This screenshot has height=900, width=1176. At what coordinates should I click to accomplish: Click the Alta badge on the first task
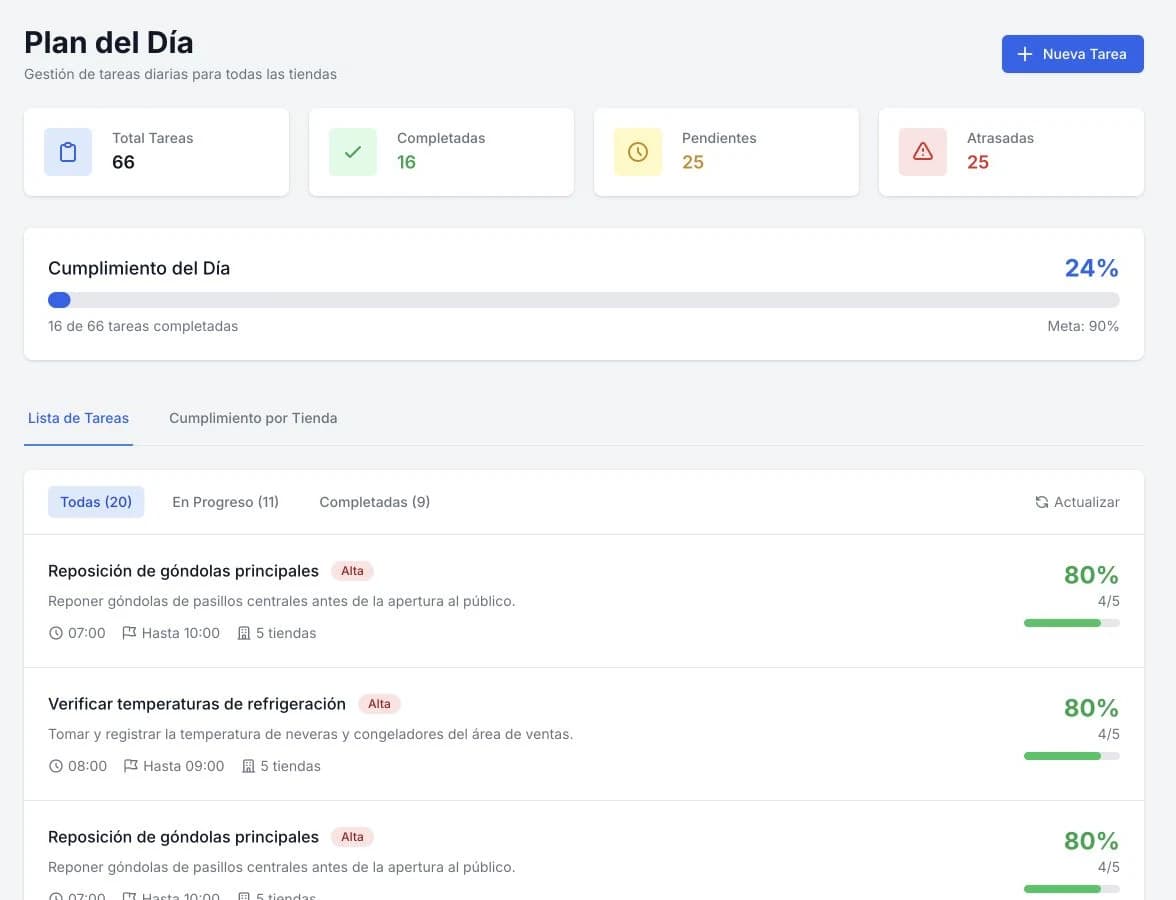[x=352, y=571]
